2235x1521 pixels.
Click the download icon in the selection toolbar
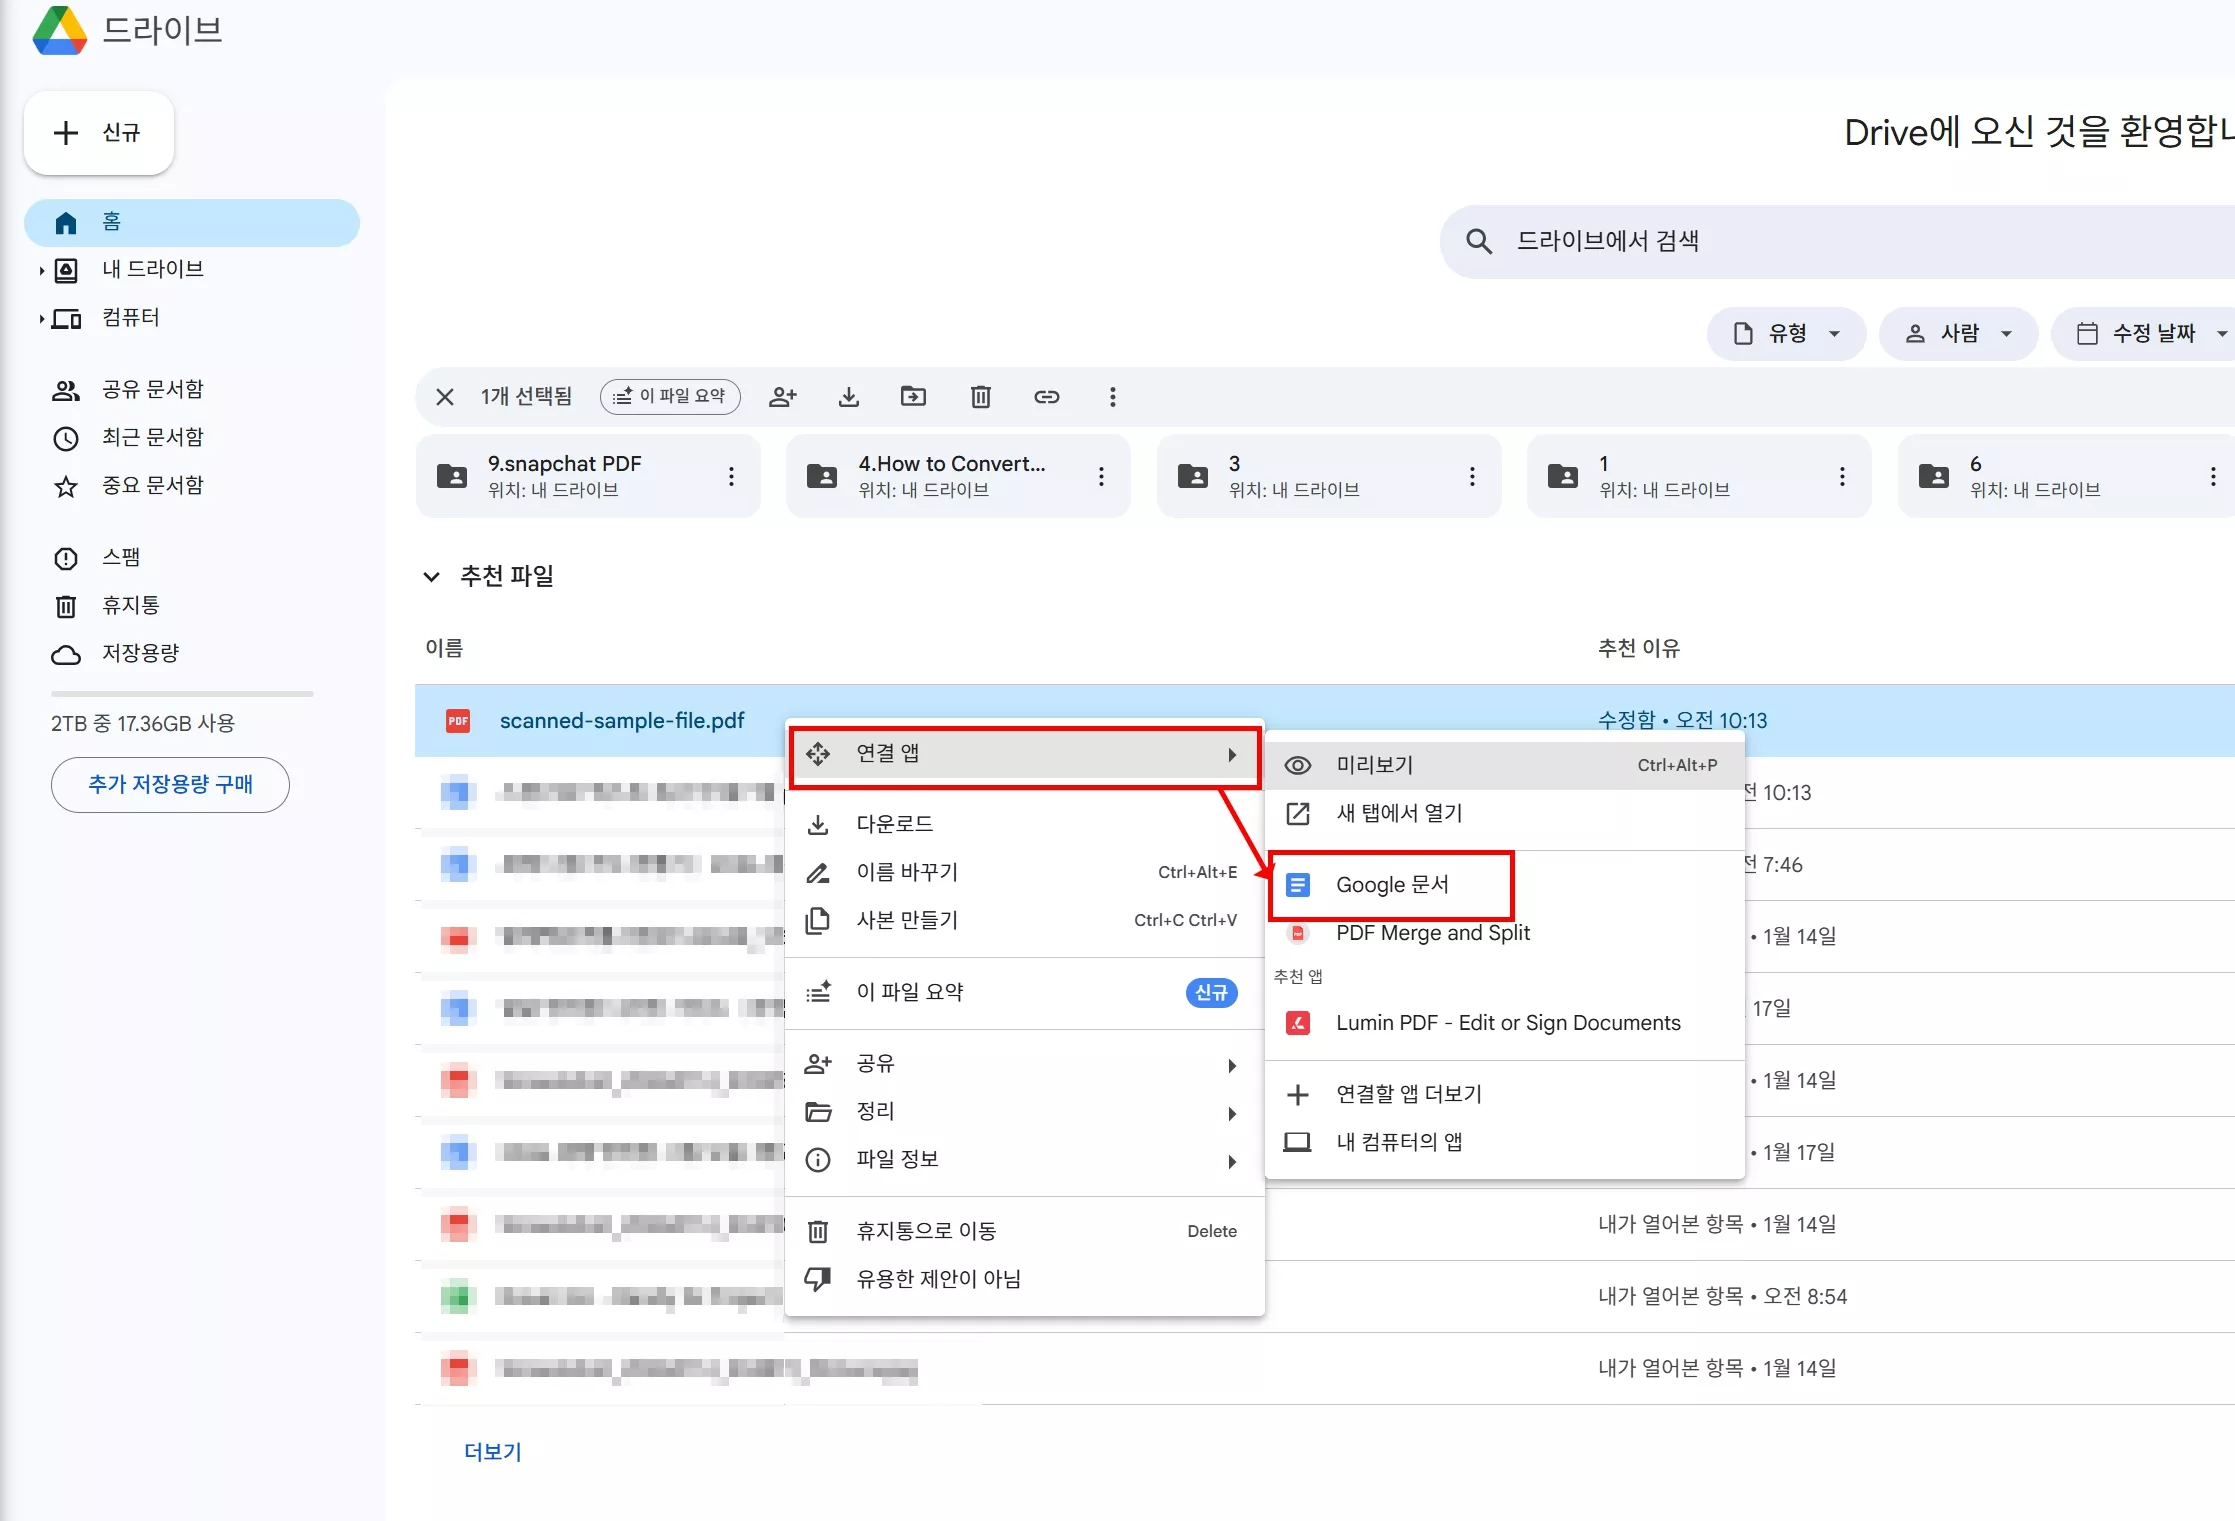(849, 396)
